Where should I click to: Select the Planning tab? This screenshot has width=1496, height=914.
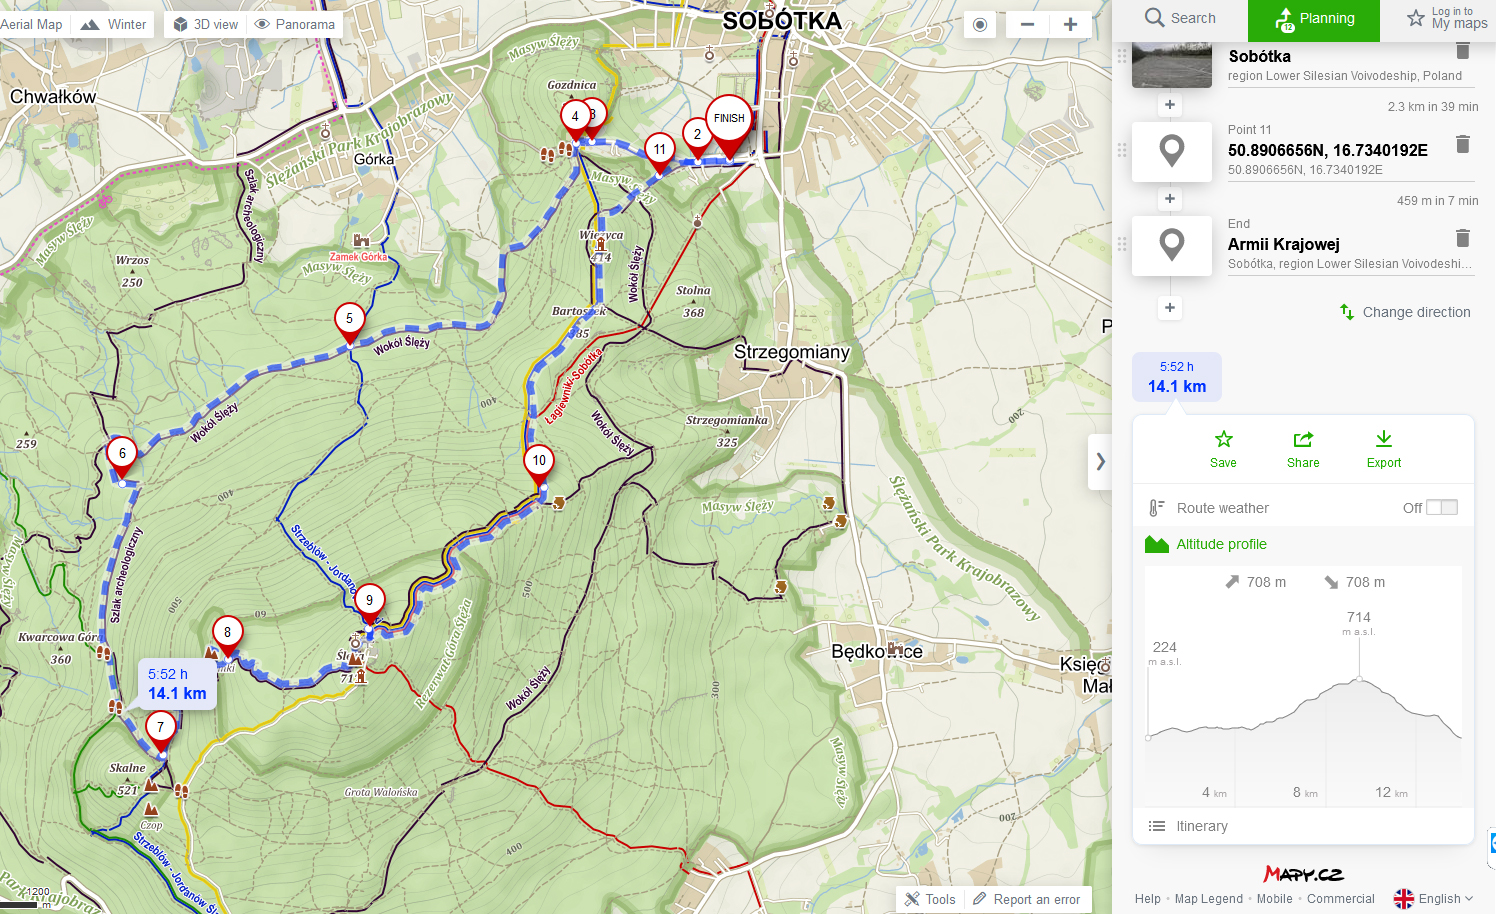coord(1314,19)
